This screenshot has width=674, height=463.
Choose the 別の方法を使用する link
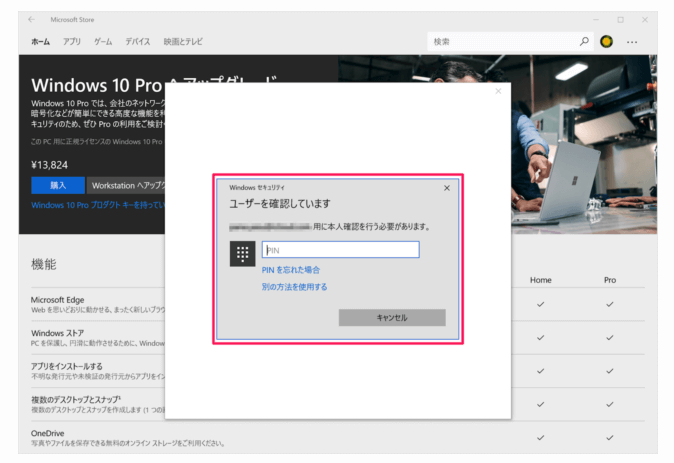click(294, 287)
